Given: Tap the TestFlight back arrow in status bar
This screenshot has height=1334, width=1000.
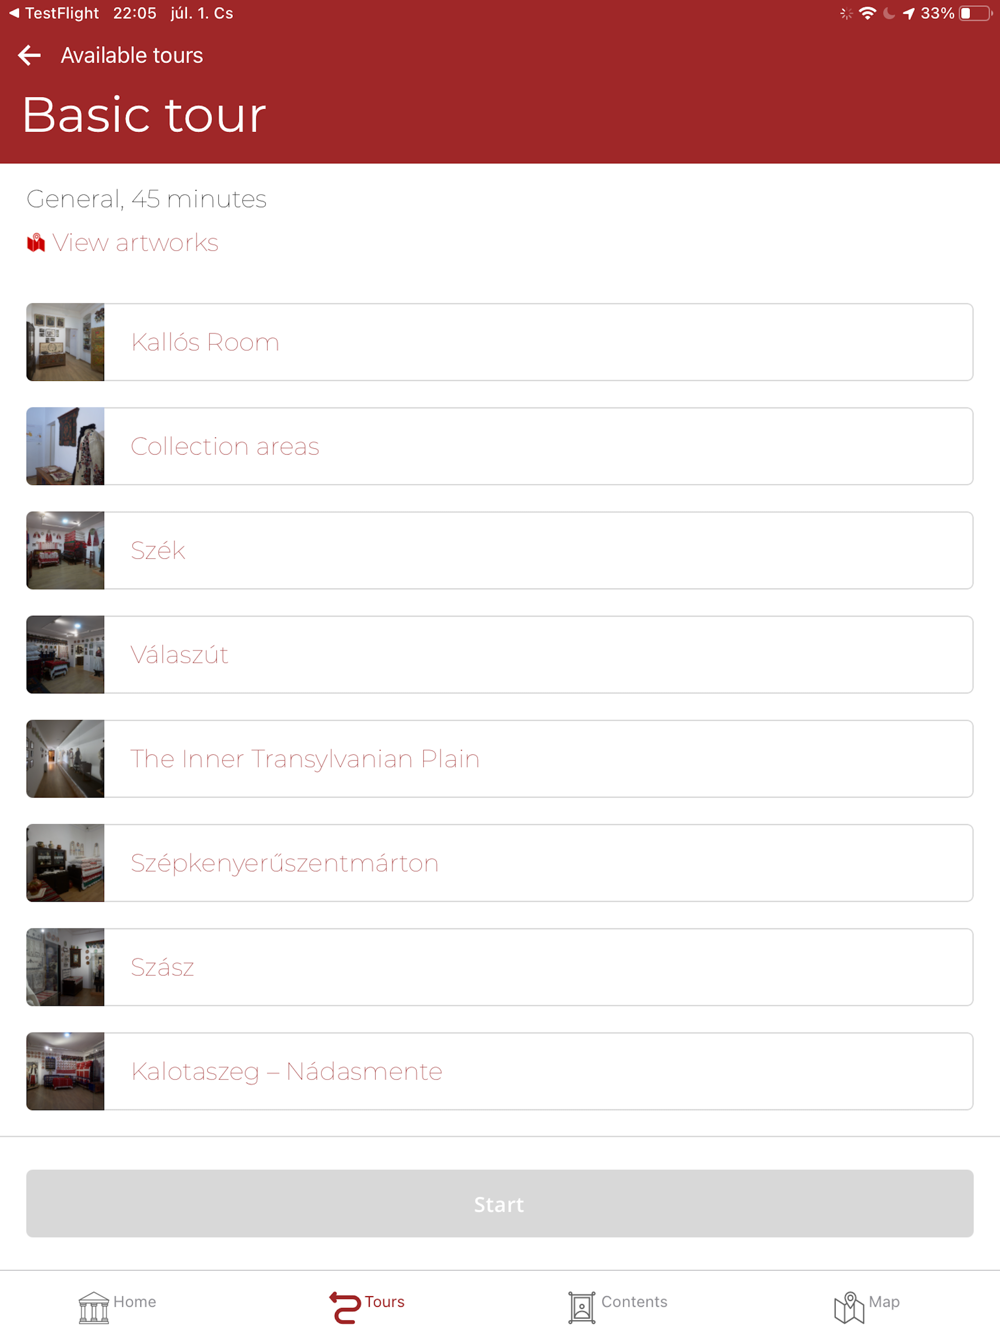Looking at the screenshot, I should [x=14, y=13].
